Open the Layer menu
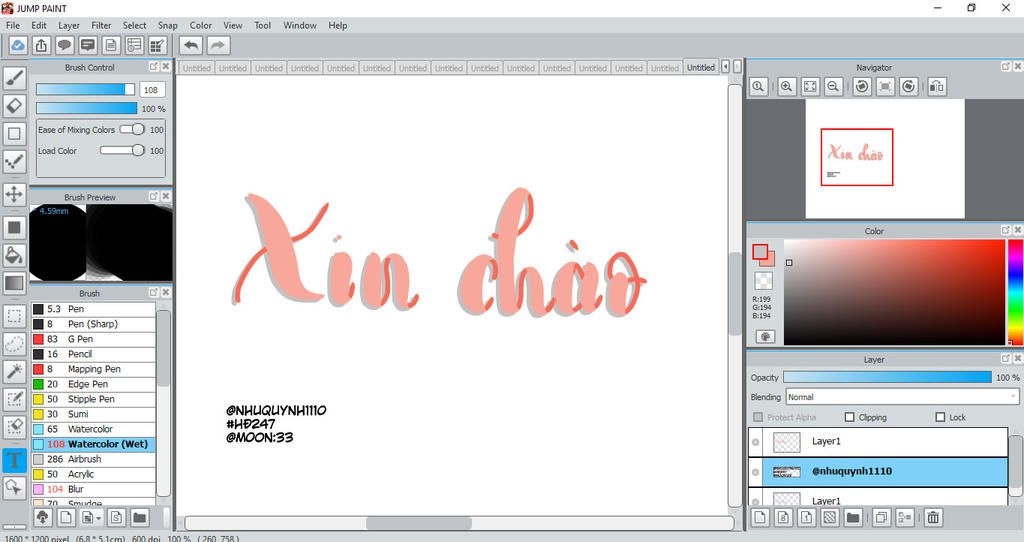The image size is (1024, 542). 69,25
